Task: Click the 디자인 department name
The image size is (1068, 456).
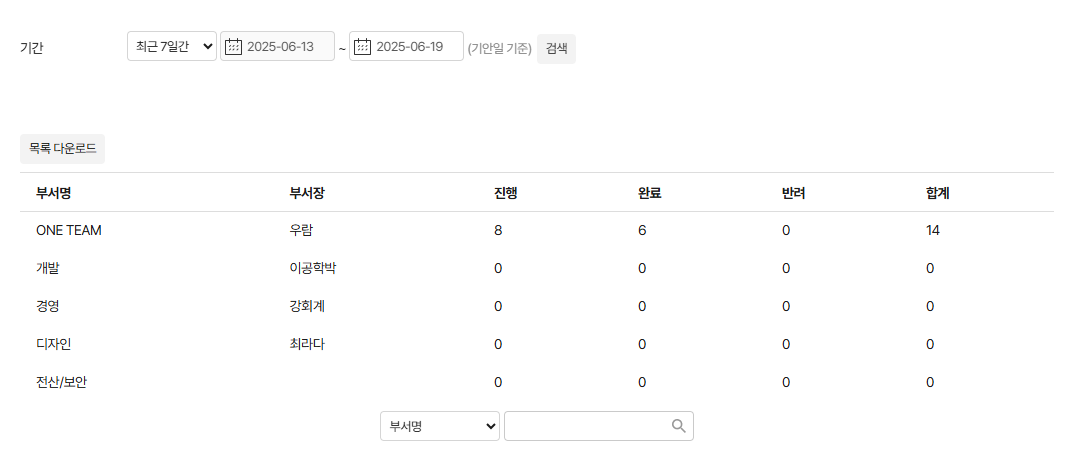Action: pyautogui.click(x=54, y=344)
